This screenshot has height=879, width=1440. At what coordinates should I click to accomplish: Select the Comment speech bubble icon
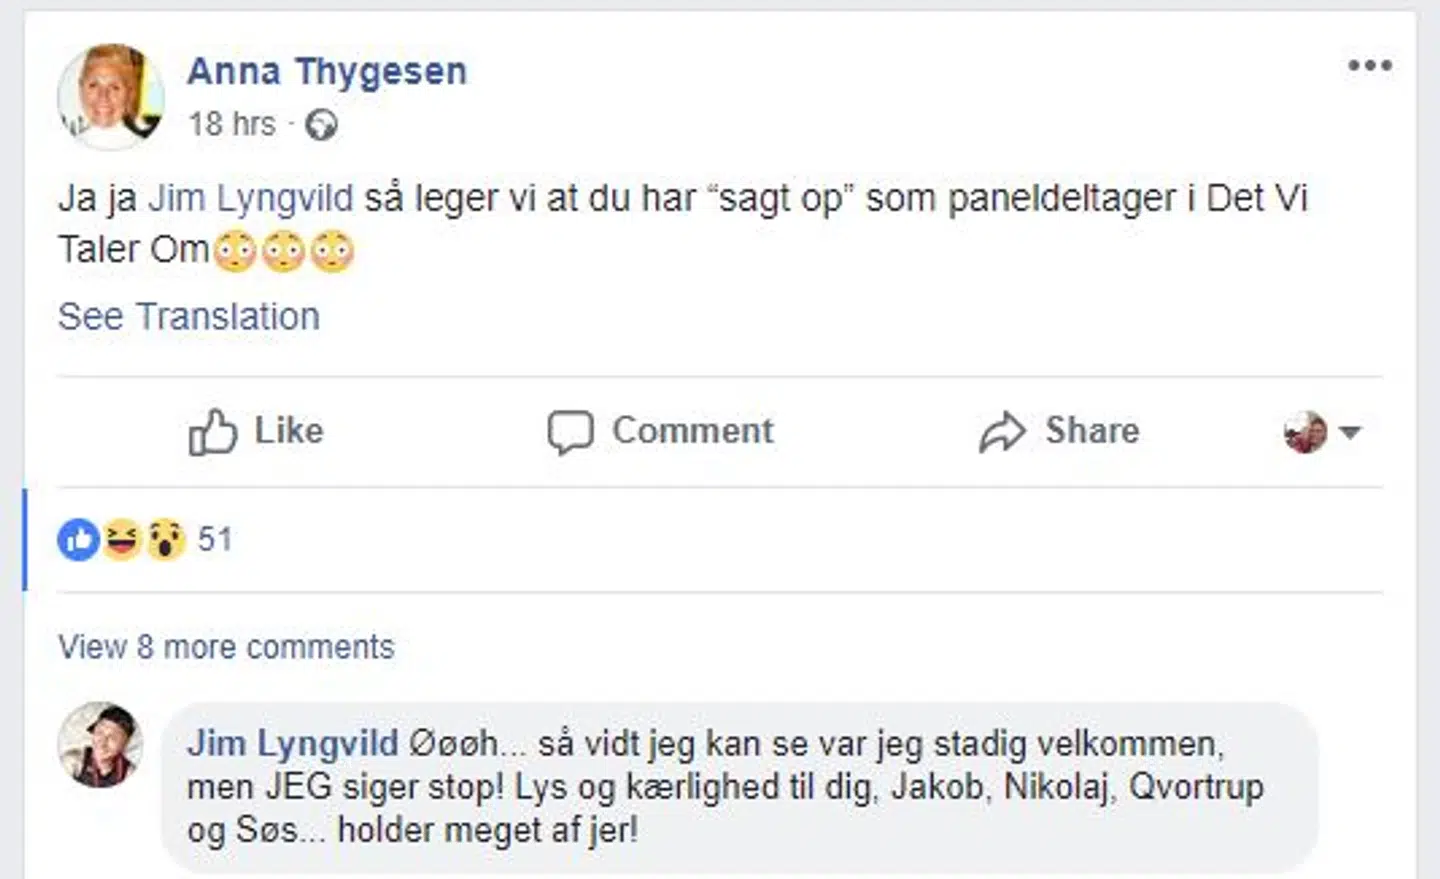click(570, 431)
